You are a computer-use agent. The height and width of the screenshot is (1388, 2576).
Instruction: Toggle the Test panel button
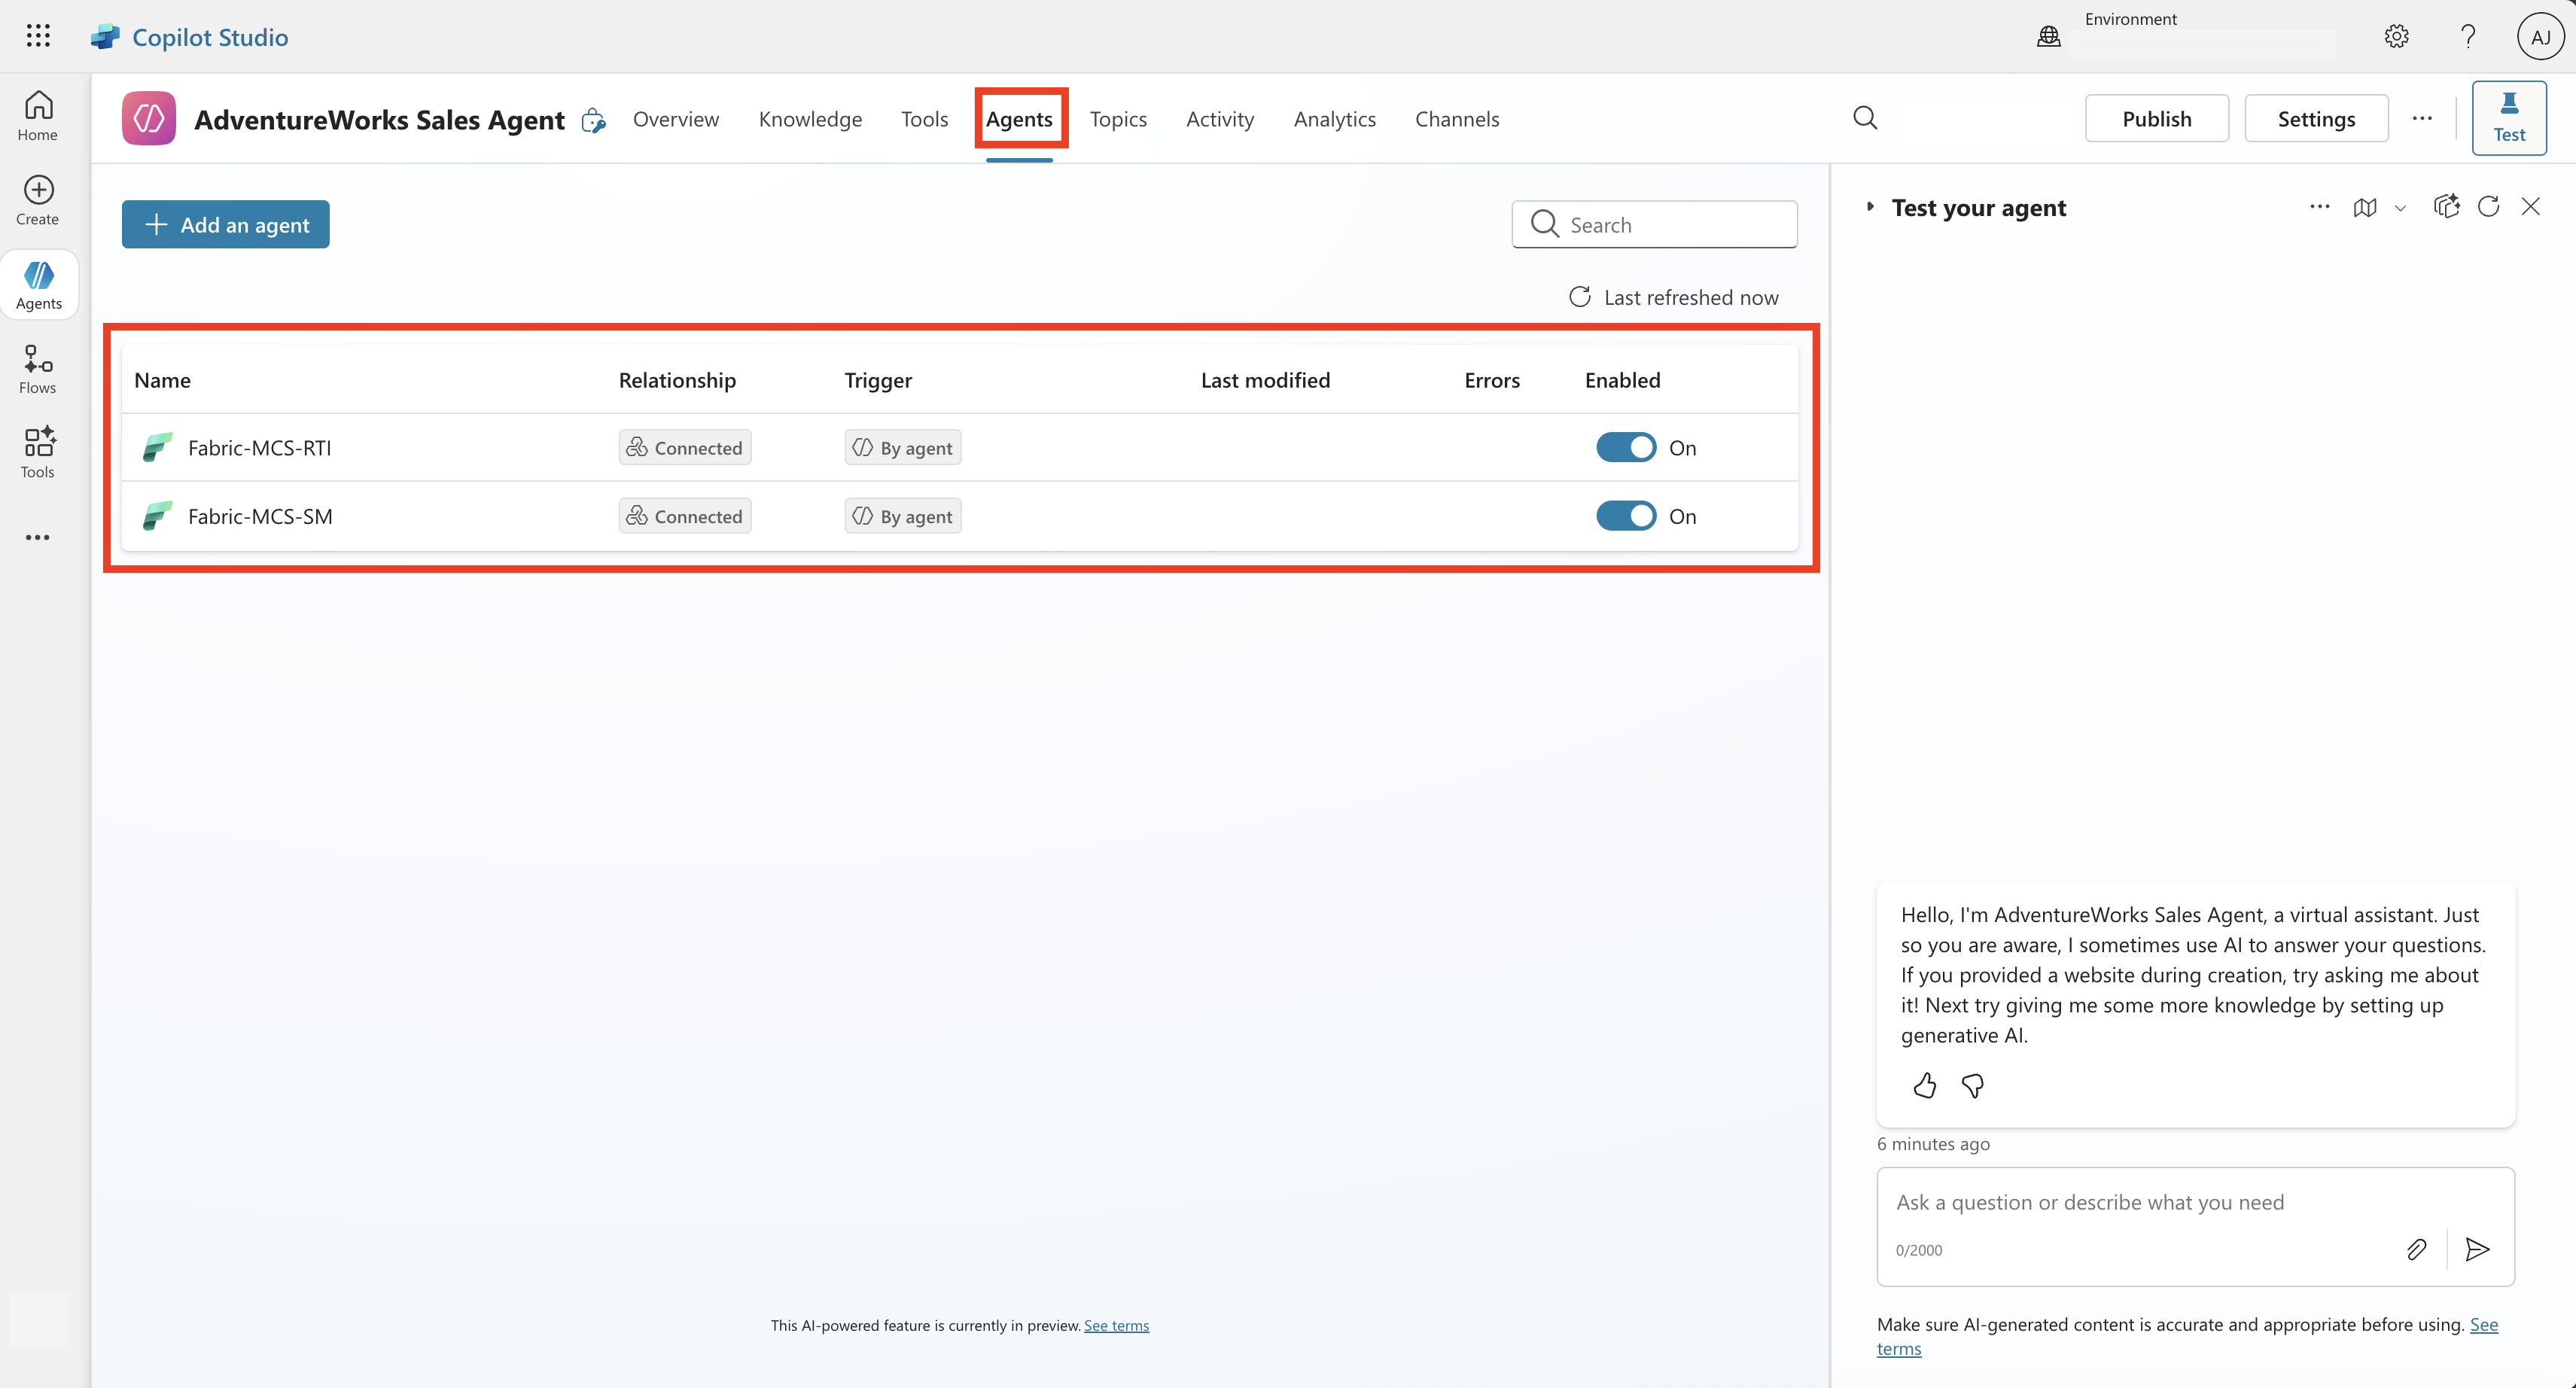point(2508,118)
